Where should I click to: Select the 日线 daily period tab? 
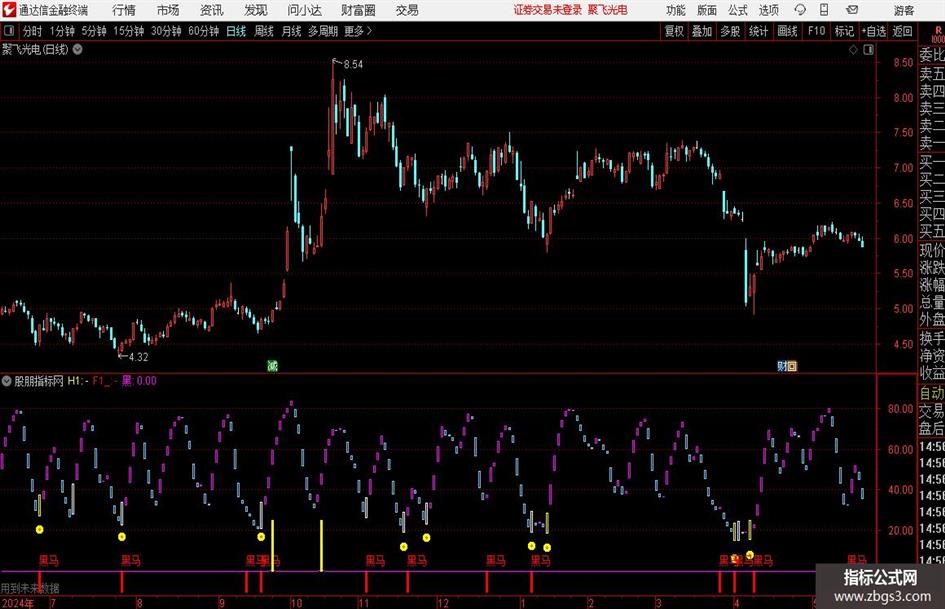tap(236, 31)
